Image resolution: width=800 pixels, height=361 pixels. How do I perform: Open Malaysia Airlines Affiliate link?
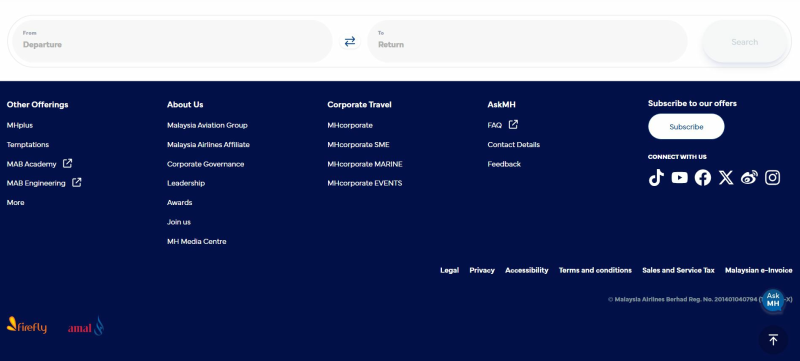coord(208,145)
